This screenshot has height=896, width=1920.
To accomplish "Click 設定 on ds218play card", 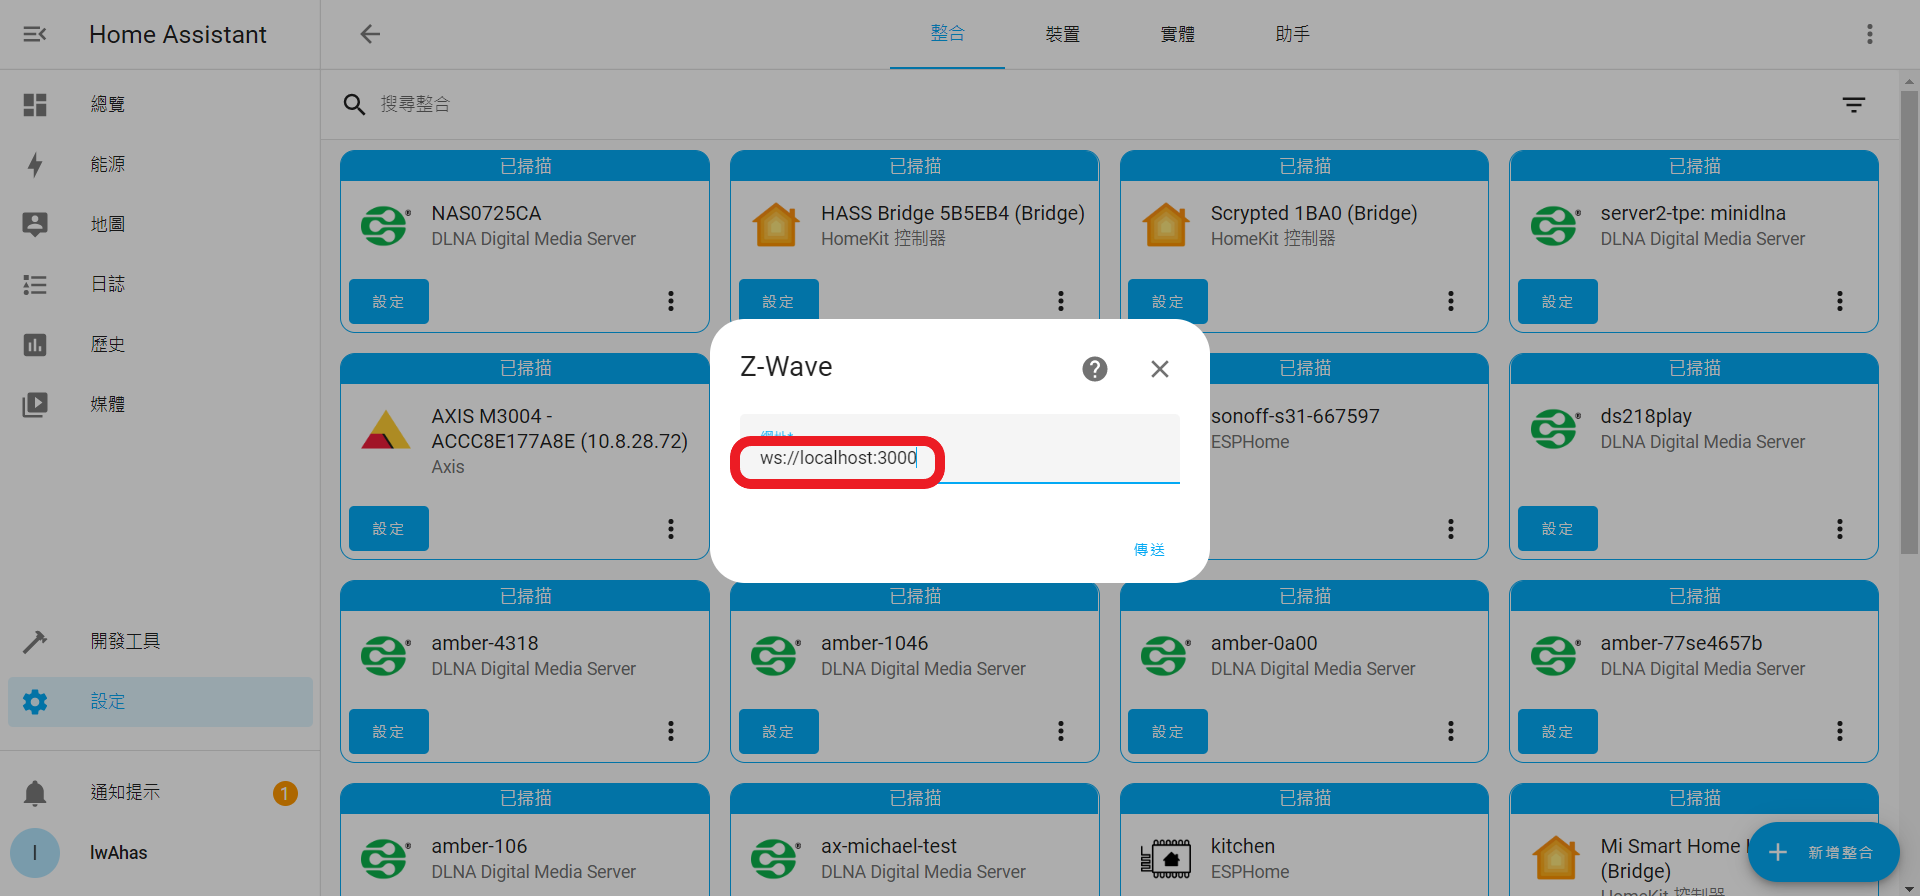I will point(1558,529).
